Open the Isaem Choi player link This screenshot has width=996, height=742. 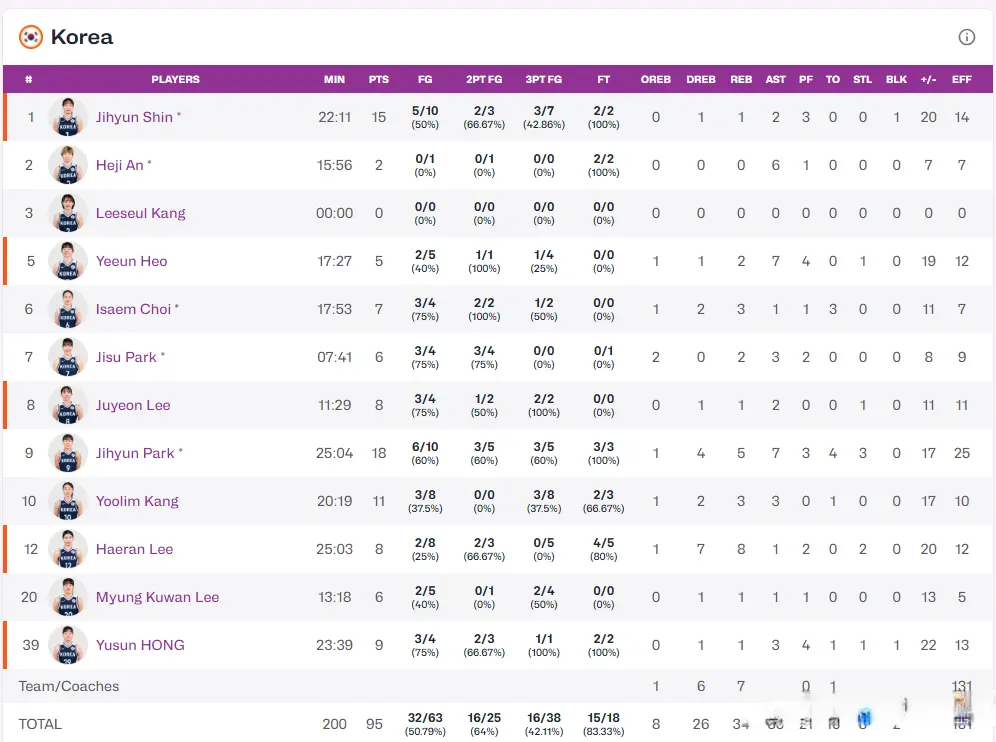[133, 309]
